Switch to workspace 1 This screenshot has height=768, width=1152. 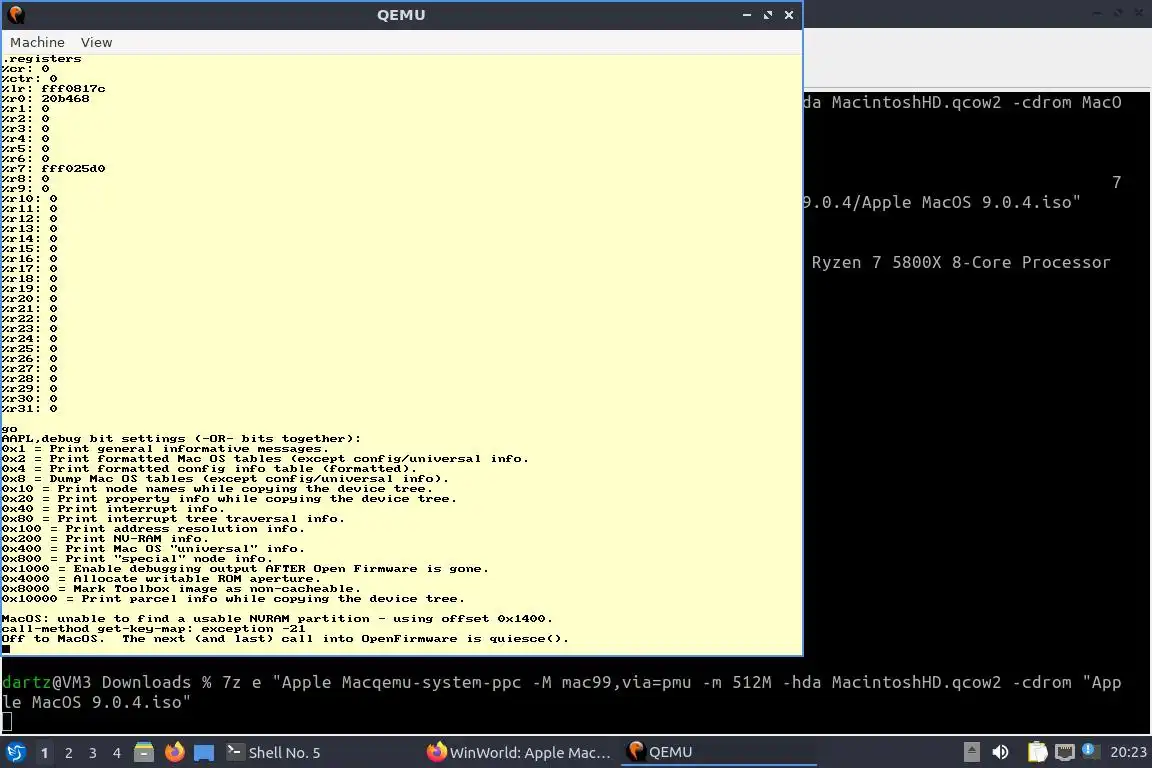pyautogui.click(x=44, y=753)
